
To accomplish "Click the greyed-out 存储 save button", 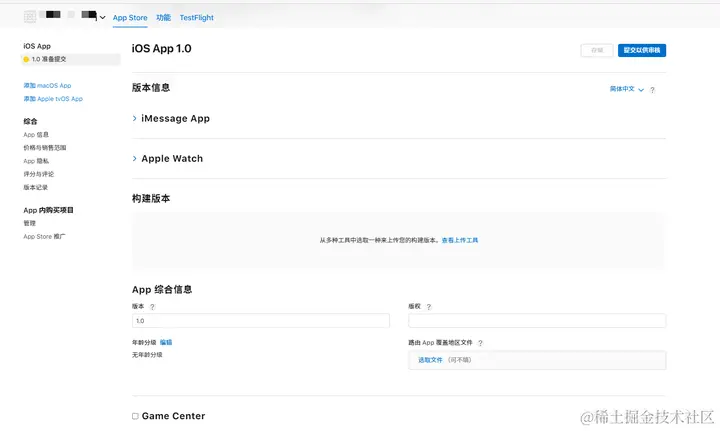I will point(596,50).
